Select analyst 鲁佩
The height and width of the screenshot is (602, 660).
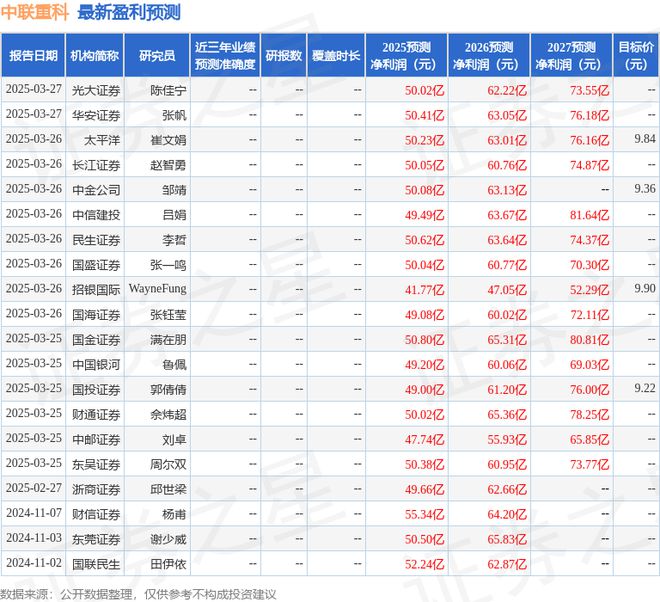point(174,365)
